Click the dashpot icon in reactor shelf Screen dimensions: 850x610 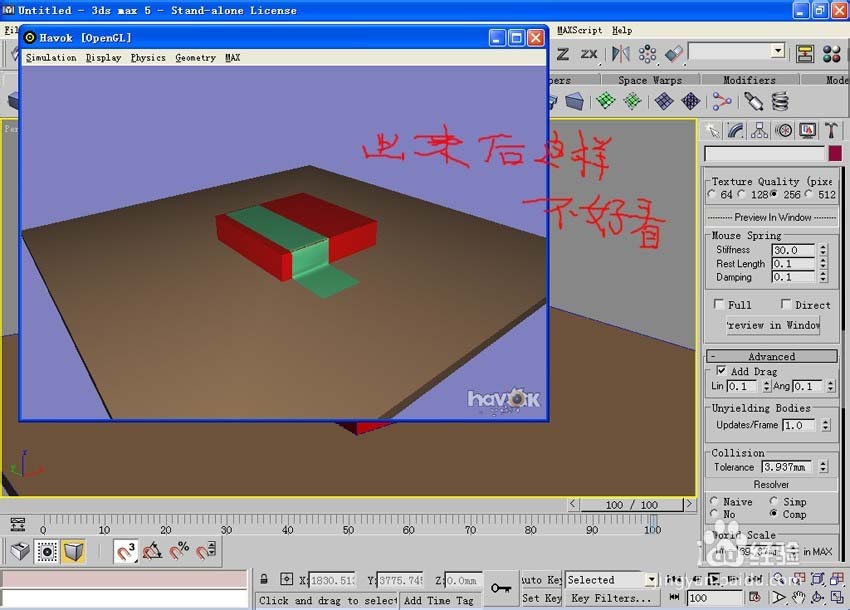tap(754, 101)
